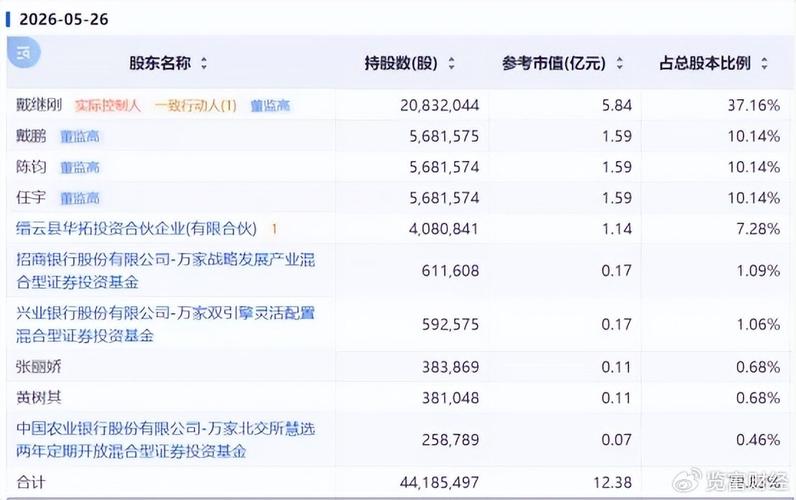Image resolution: width=796 pixels, height=500 pixels.
Task: Click the 实际控制人 tag beside 戴继刚
Action: tap(108, 106)
